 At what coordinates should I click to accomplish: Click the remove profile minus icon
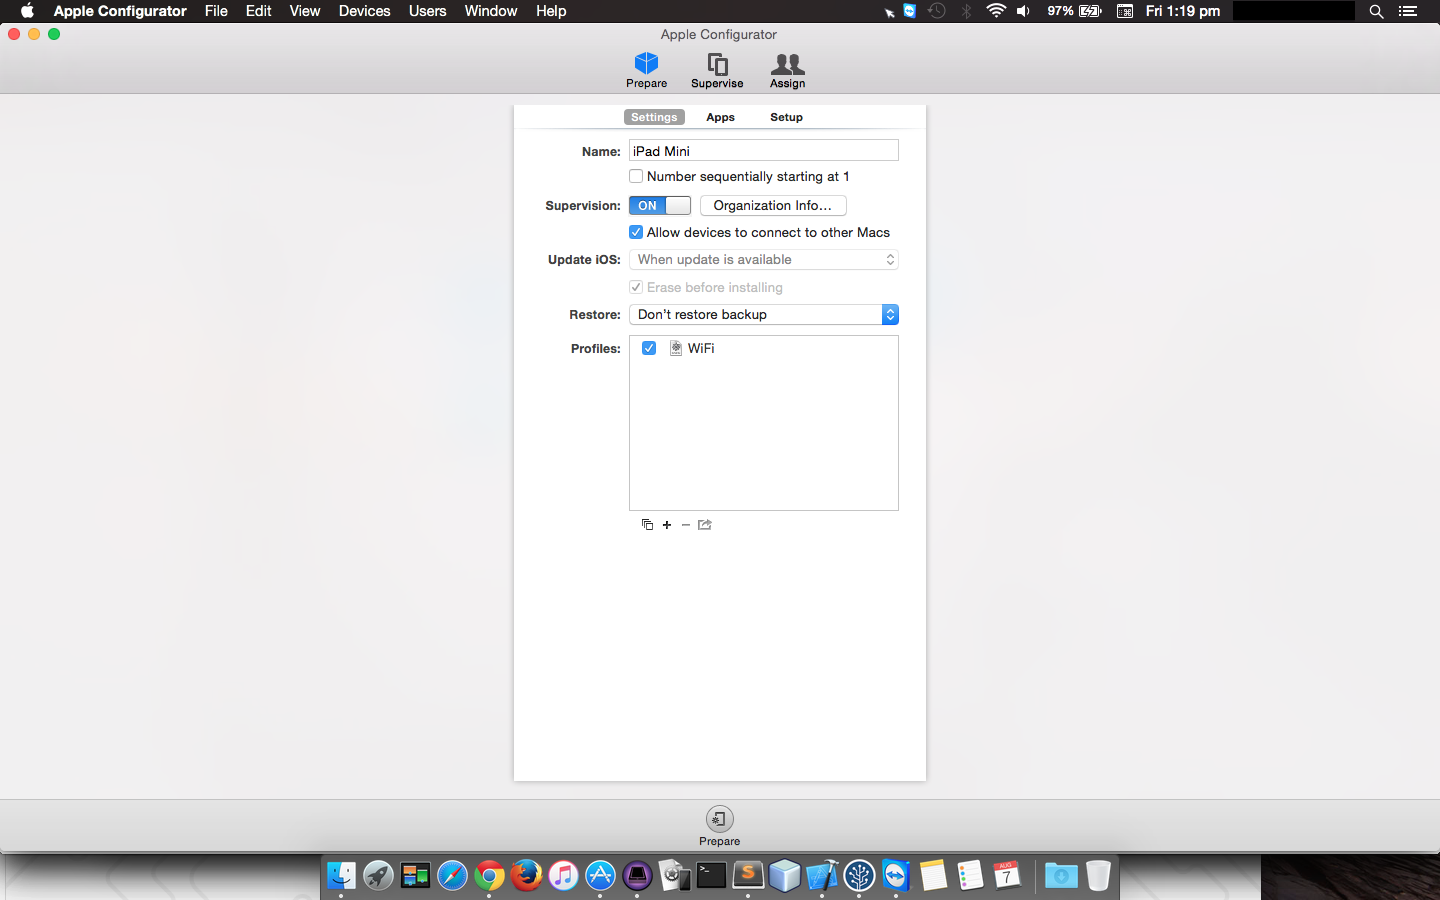[686, 525]
